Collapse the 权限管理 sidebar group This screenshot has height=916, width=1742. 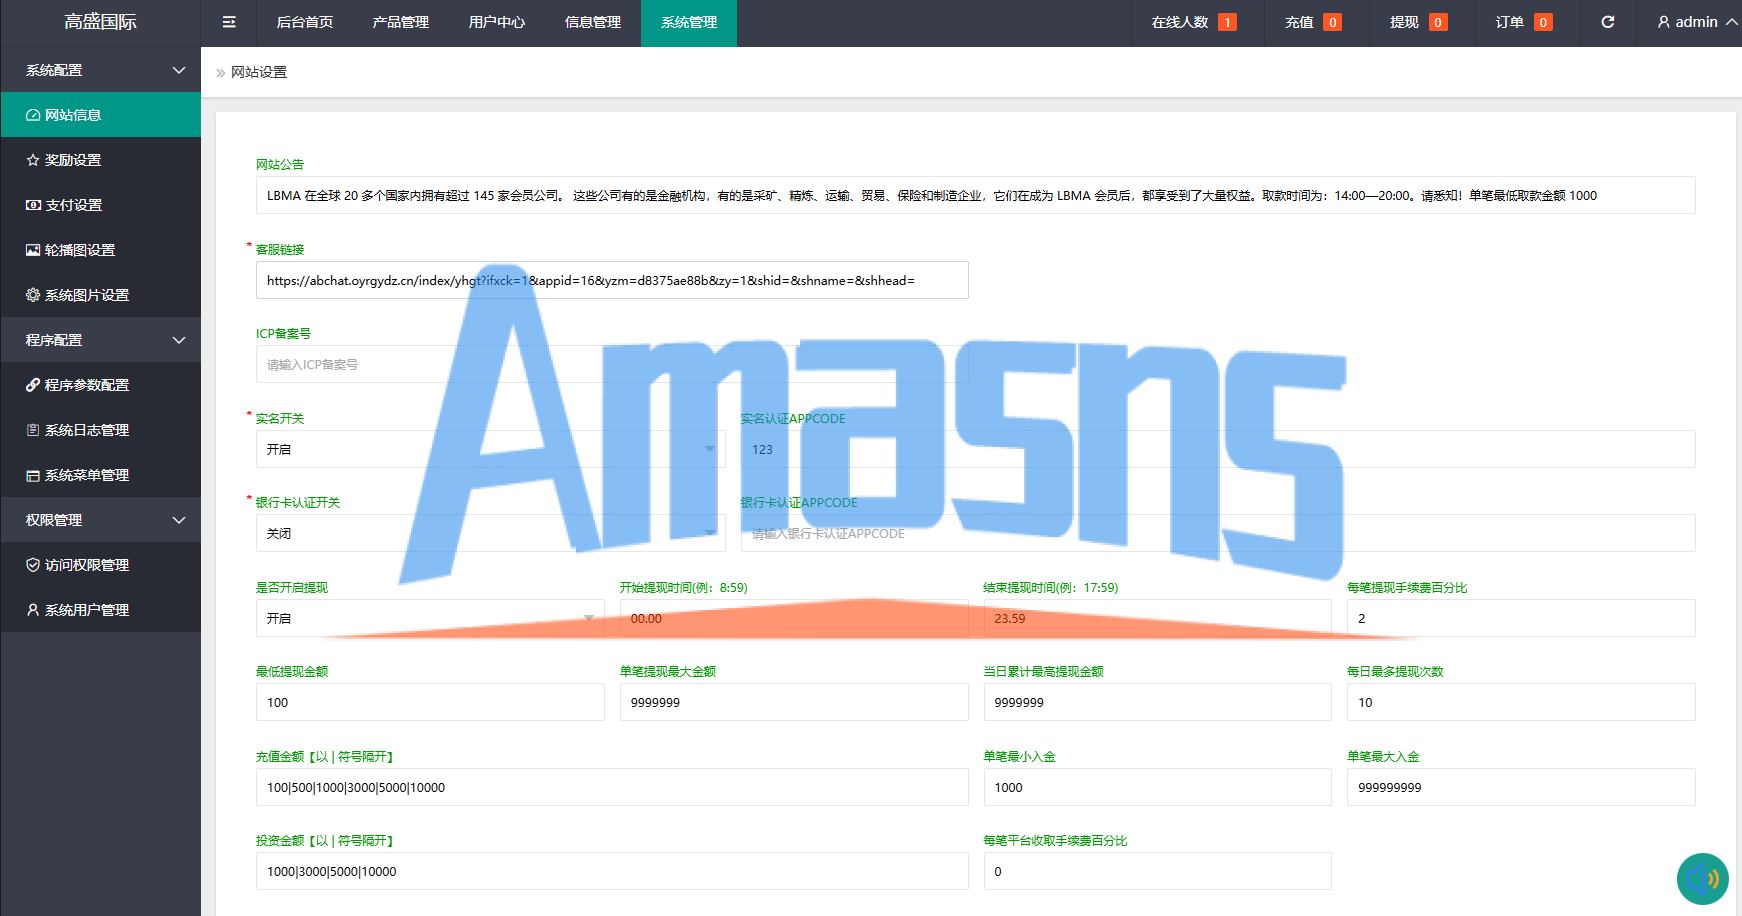pos(100,520)
